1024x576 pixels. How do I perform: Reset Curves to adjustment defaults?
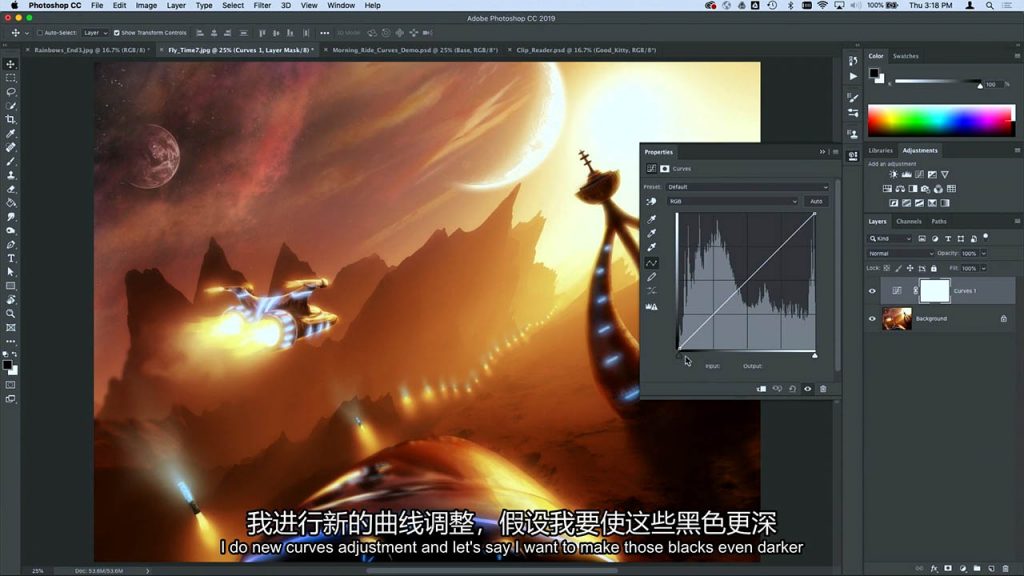tap(792, 389)
